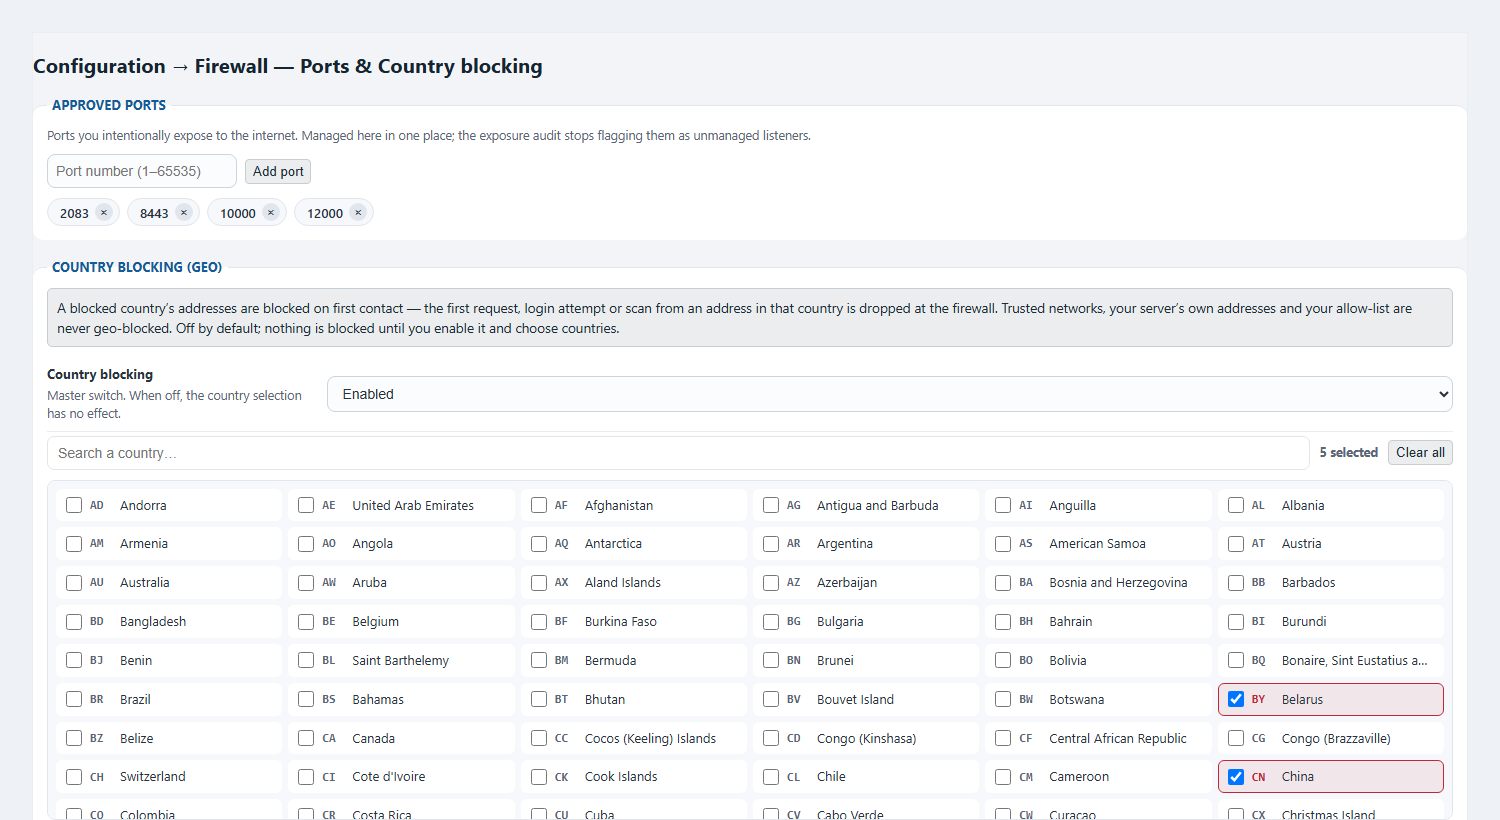The width and height of the screenshot is (1500, 820).
Task: Check the Congo (Kinshasa) checkbox
Action: coord(771,738)
